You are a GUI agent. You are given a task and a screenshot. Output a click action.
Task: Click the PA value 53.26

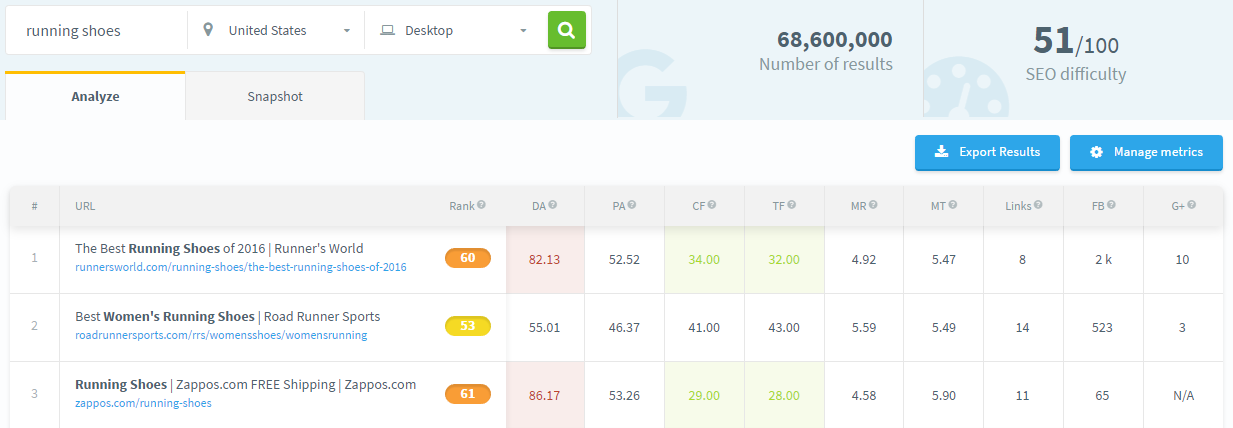coord(625,395)
